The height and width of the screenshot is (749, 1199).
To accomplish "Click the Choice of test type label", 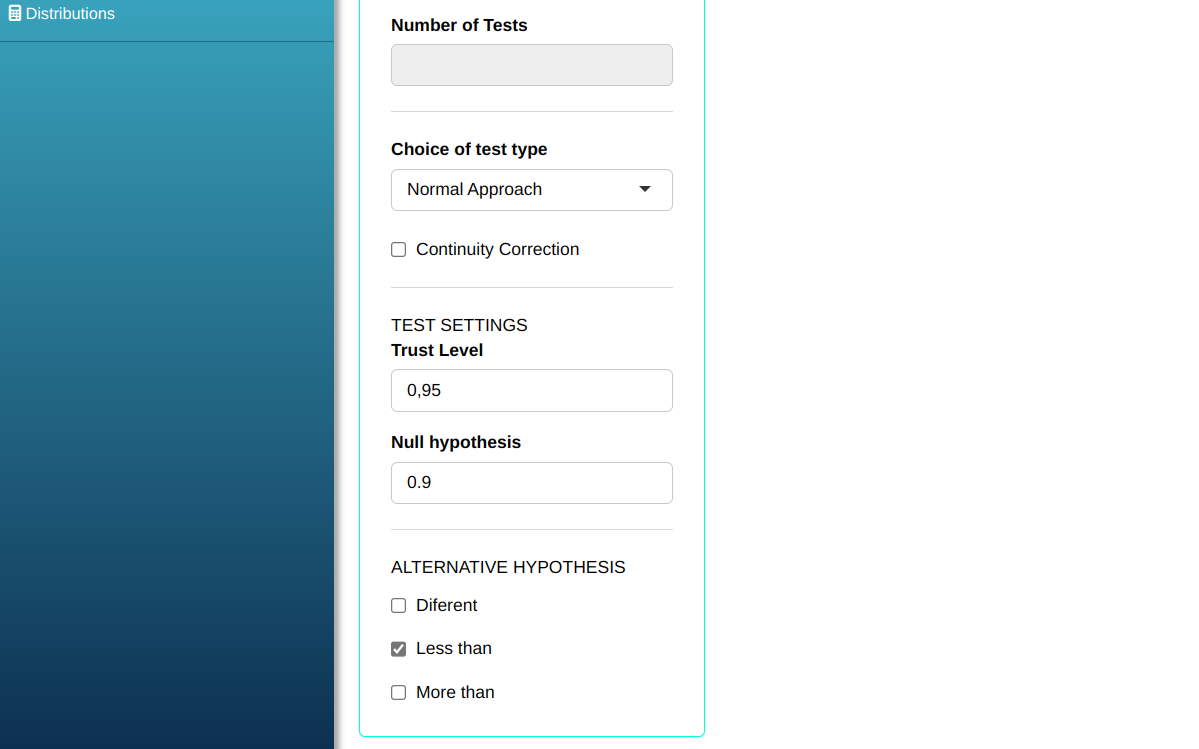I will point(469,150).
